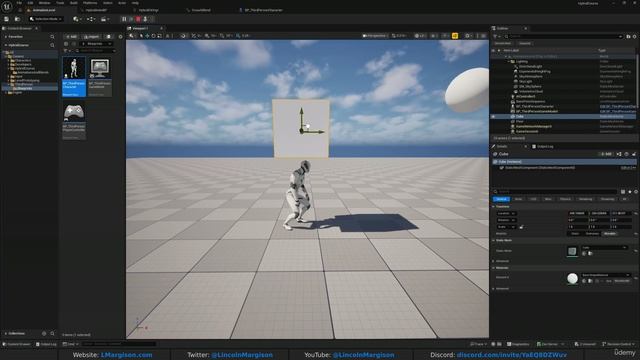Select the BP_ThirdPersonGameMode asset thumbnail
Viewport: 640px width, 360px height.
coord(100,77)
